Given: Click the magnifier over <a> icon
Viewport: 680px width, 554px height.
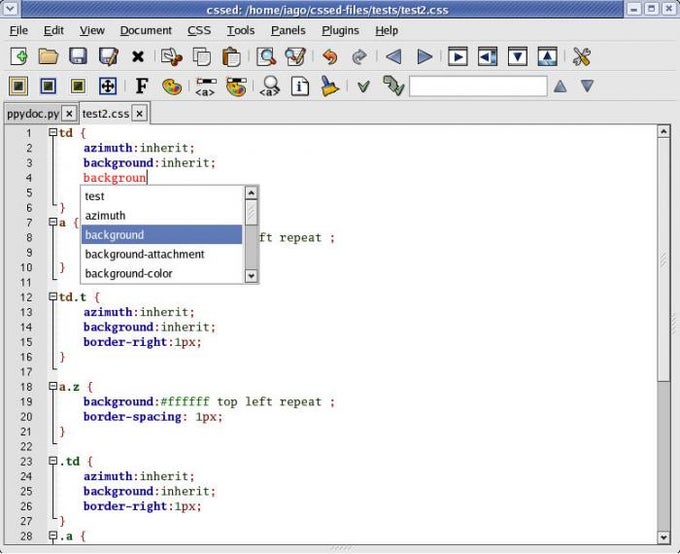Looking at the screenshot, I should [270, 87].
